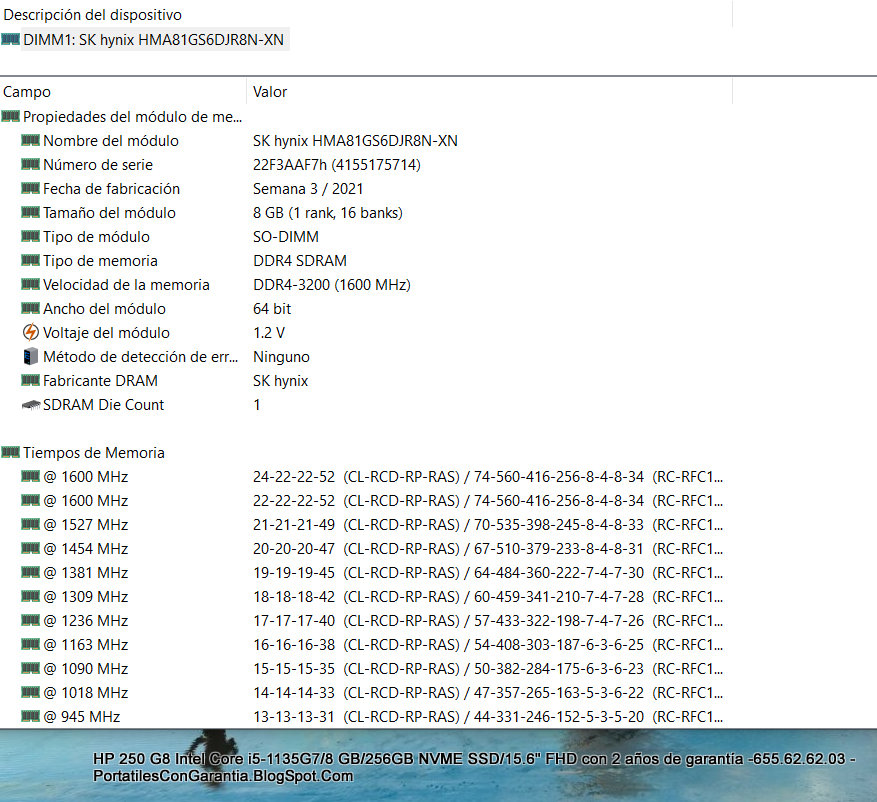This screenshot has width=877, height=802.
Task: Click chip icon beside SDRAM Die Count
Action: coord(31,404)
